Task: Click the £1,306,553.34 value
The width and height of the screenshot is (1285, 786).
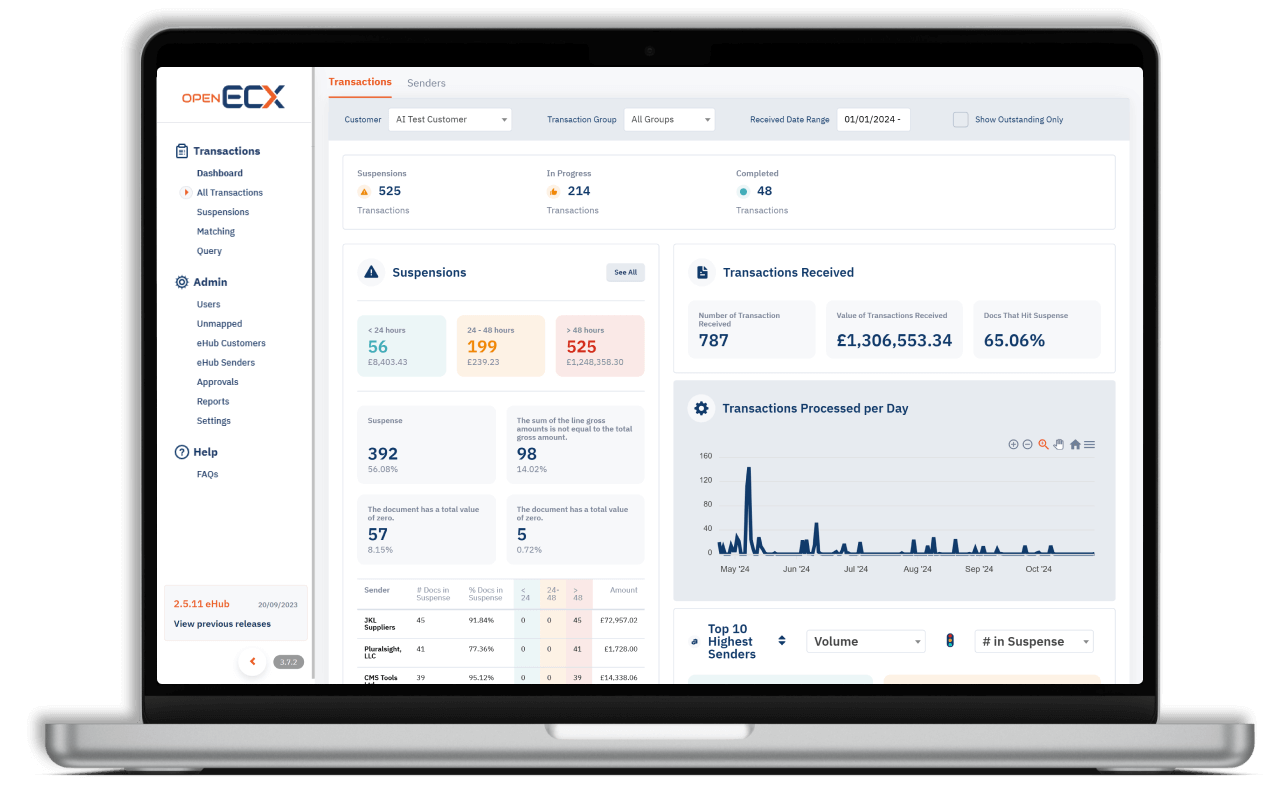Action: (x=894, y=341)
